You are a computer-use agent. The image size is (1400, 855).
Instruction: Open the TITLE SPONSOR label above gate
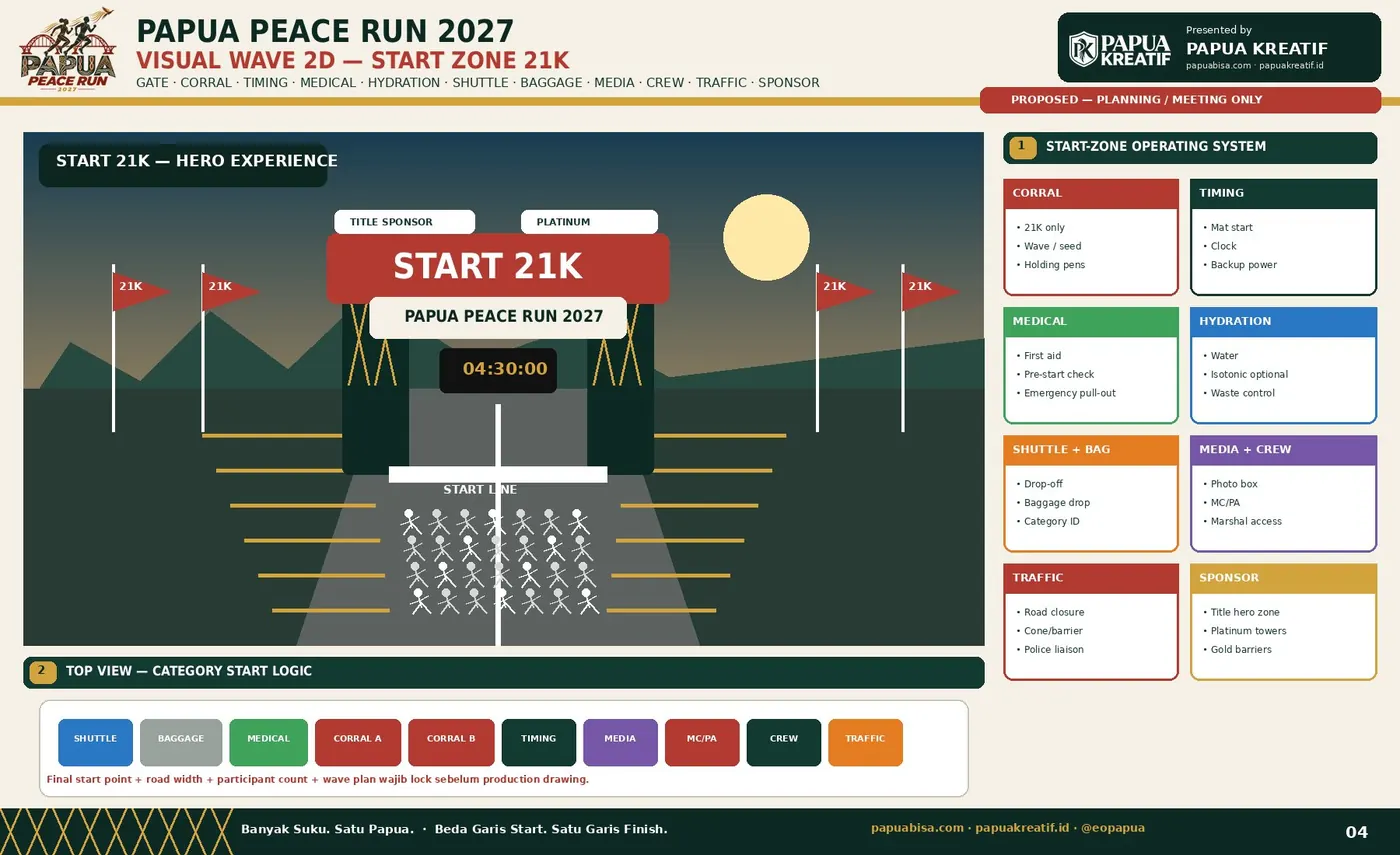pos(404,222)
